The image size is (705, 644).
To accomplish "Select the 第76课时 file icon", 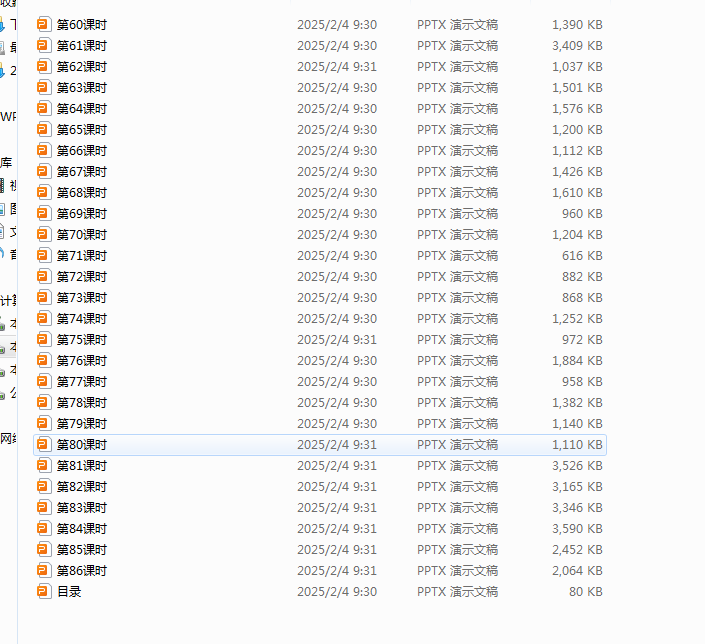I will click(x=44, y=360).
